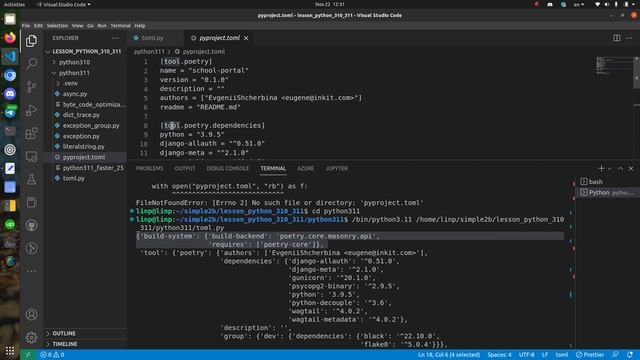
Task: Expand the .venv folder
Action: tap(71, 83)
